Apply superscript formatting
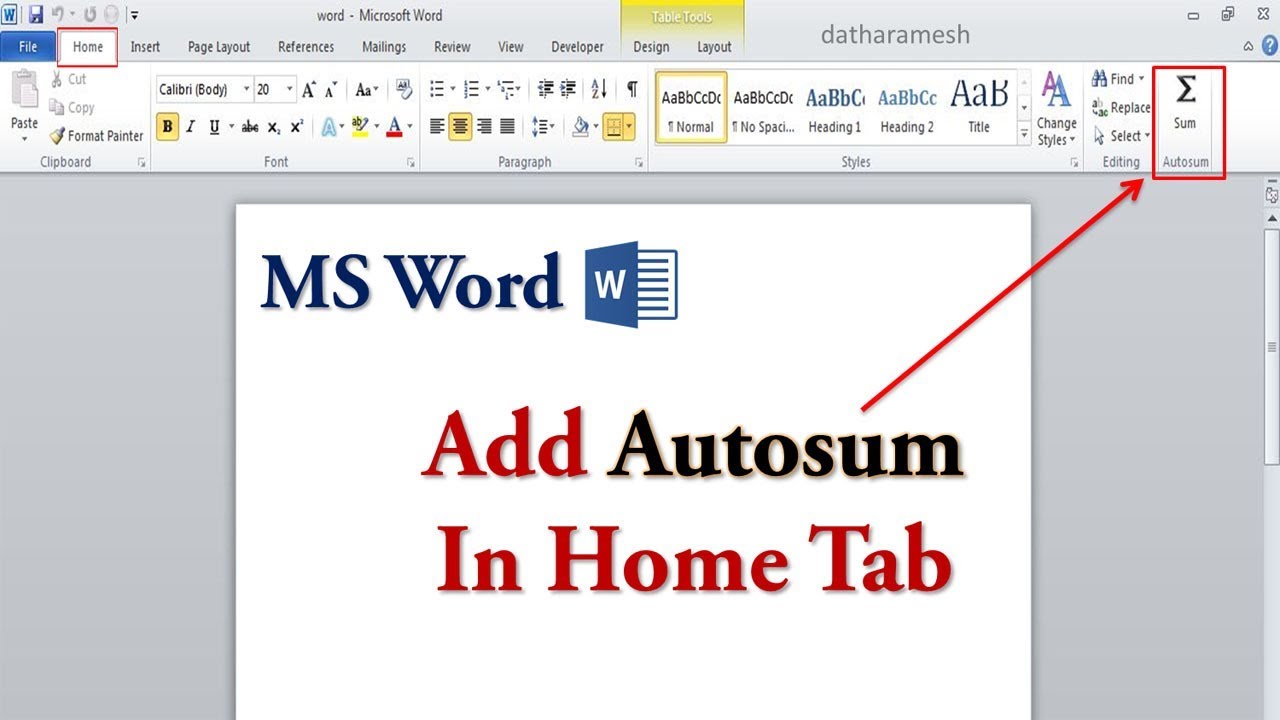Viewport: 1280px width, 720px height. (297, 127)
